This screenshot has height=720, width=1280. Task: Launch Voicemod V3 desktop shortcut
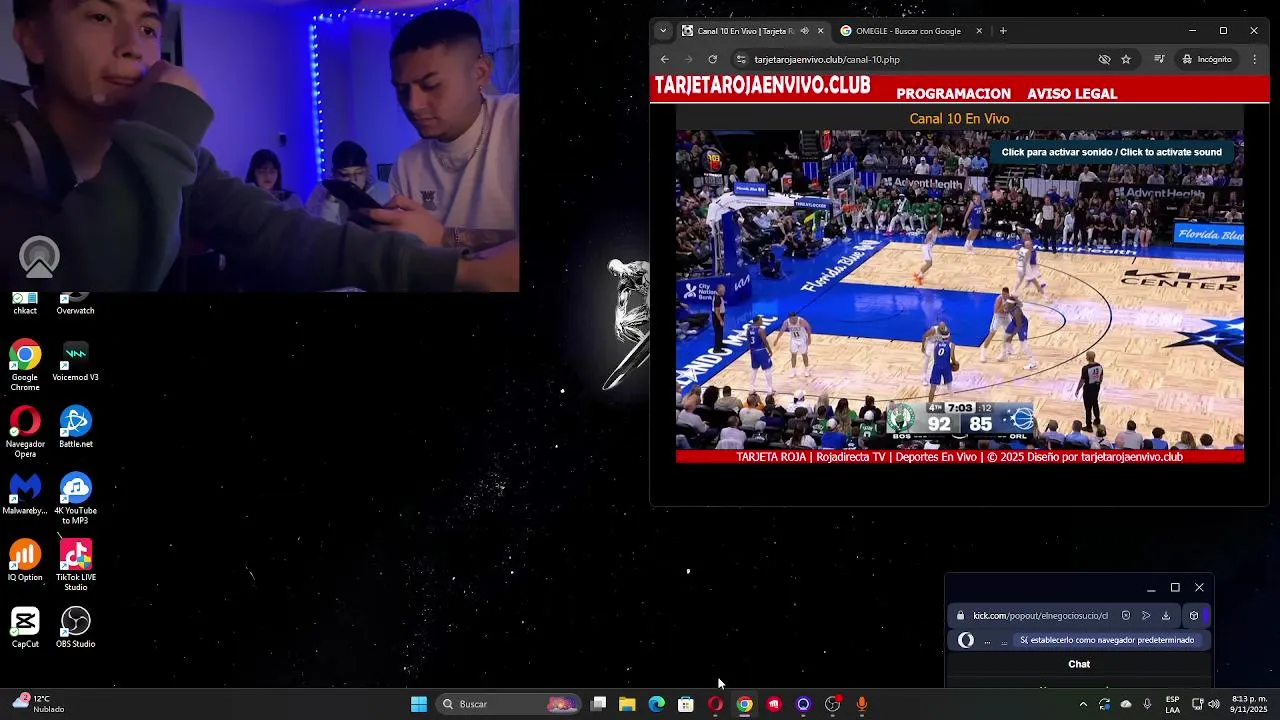tap(75, 362)
